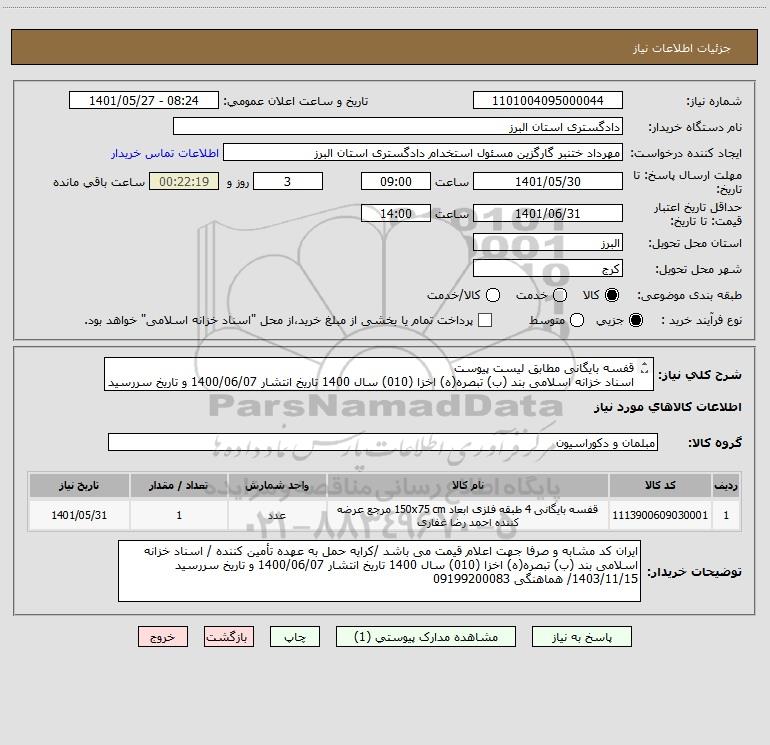Click the product name cell قفسه بایگانی 4 طبقه
The image size is (770, 745).
468,515
